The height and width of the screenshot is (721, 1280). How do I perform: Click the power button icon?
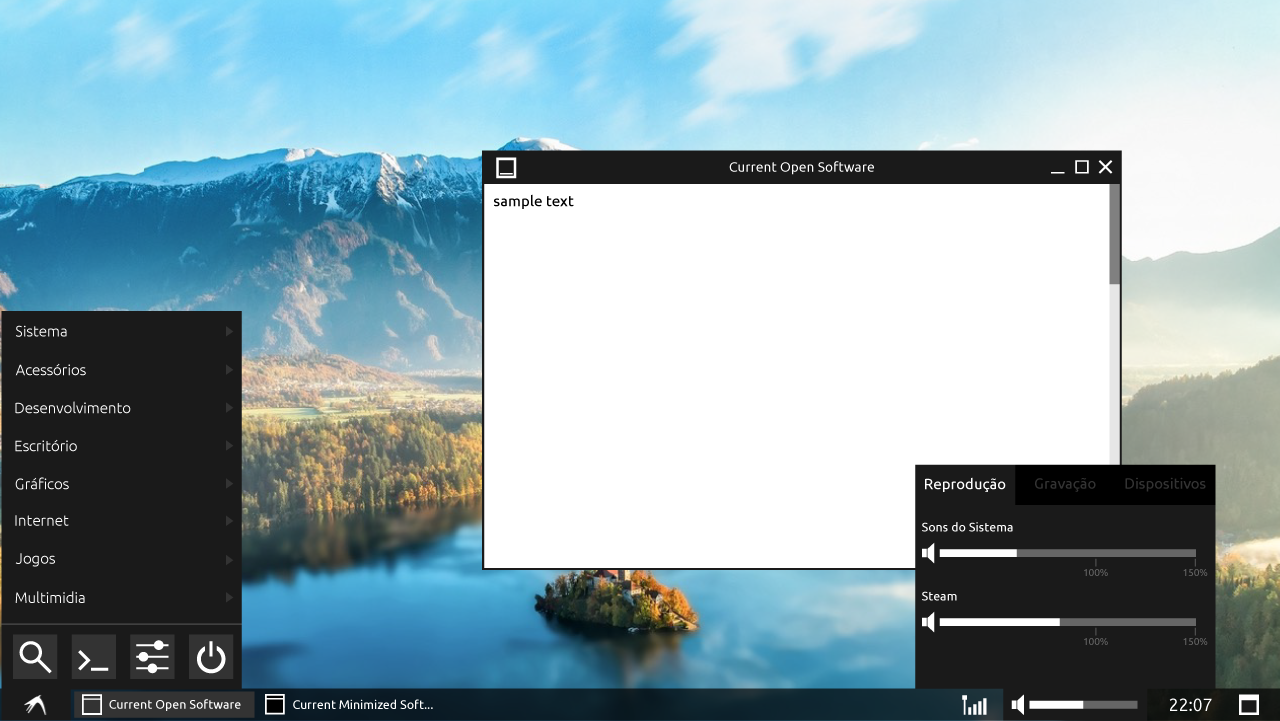pos(211,657)
